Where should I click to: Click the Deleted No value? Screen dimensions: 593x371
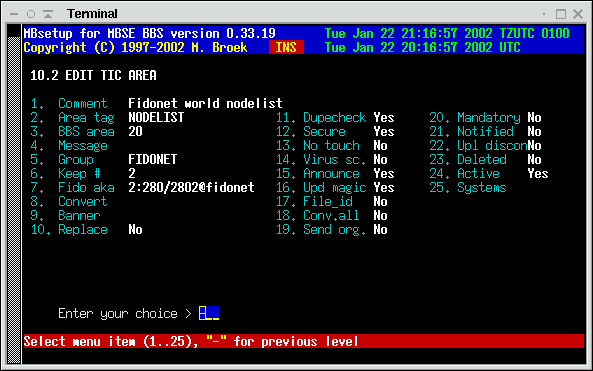click(x=534, y=159)
